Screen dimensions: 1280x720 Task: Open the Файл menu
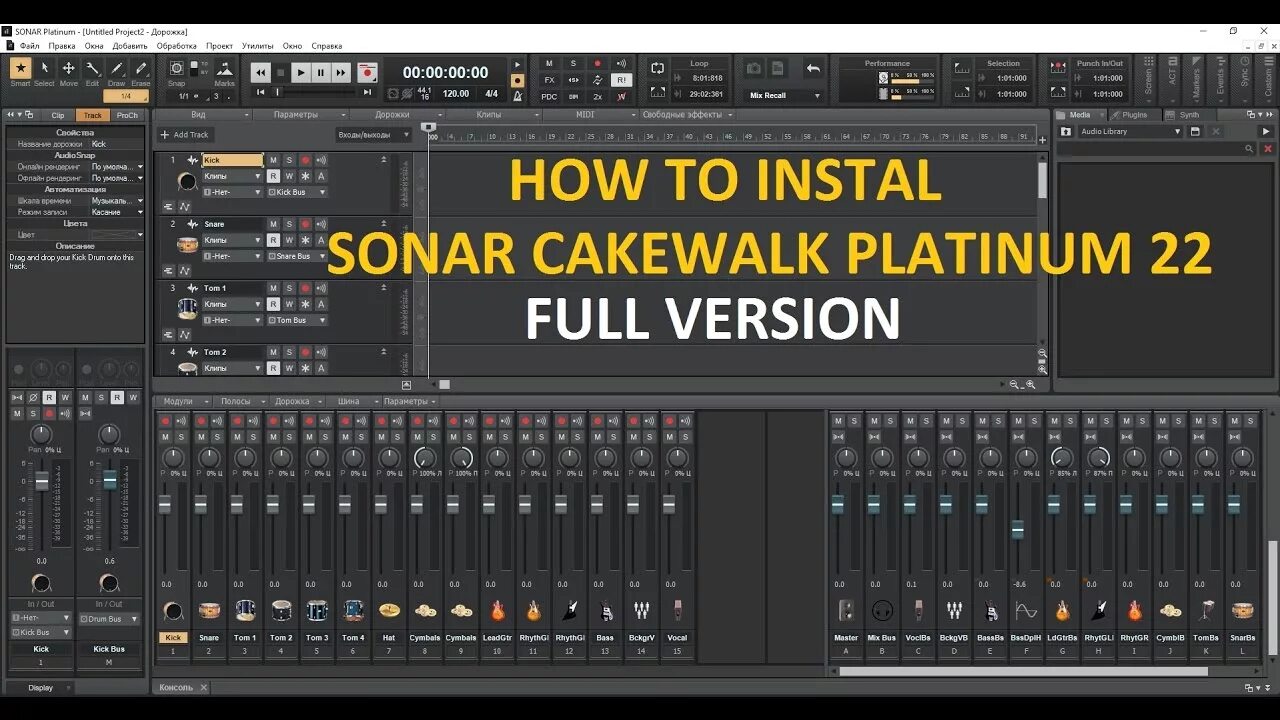(29, 46)
